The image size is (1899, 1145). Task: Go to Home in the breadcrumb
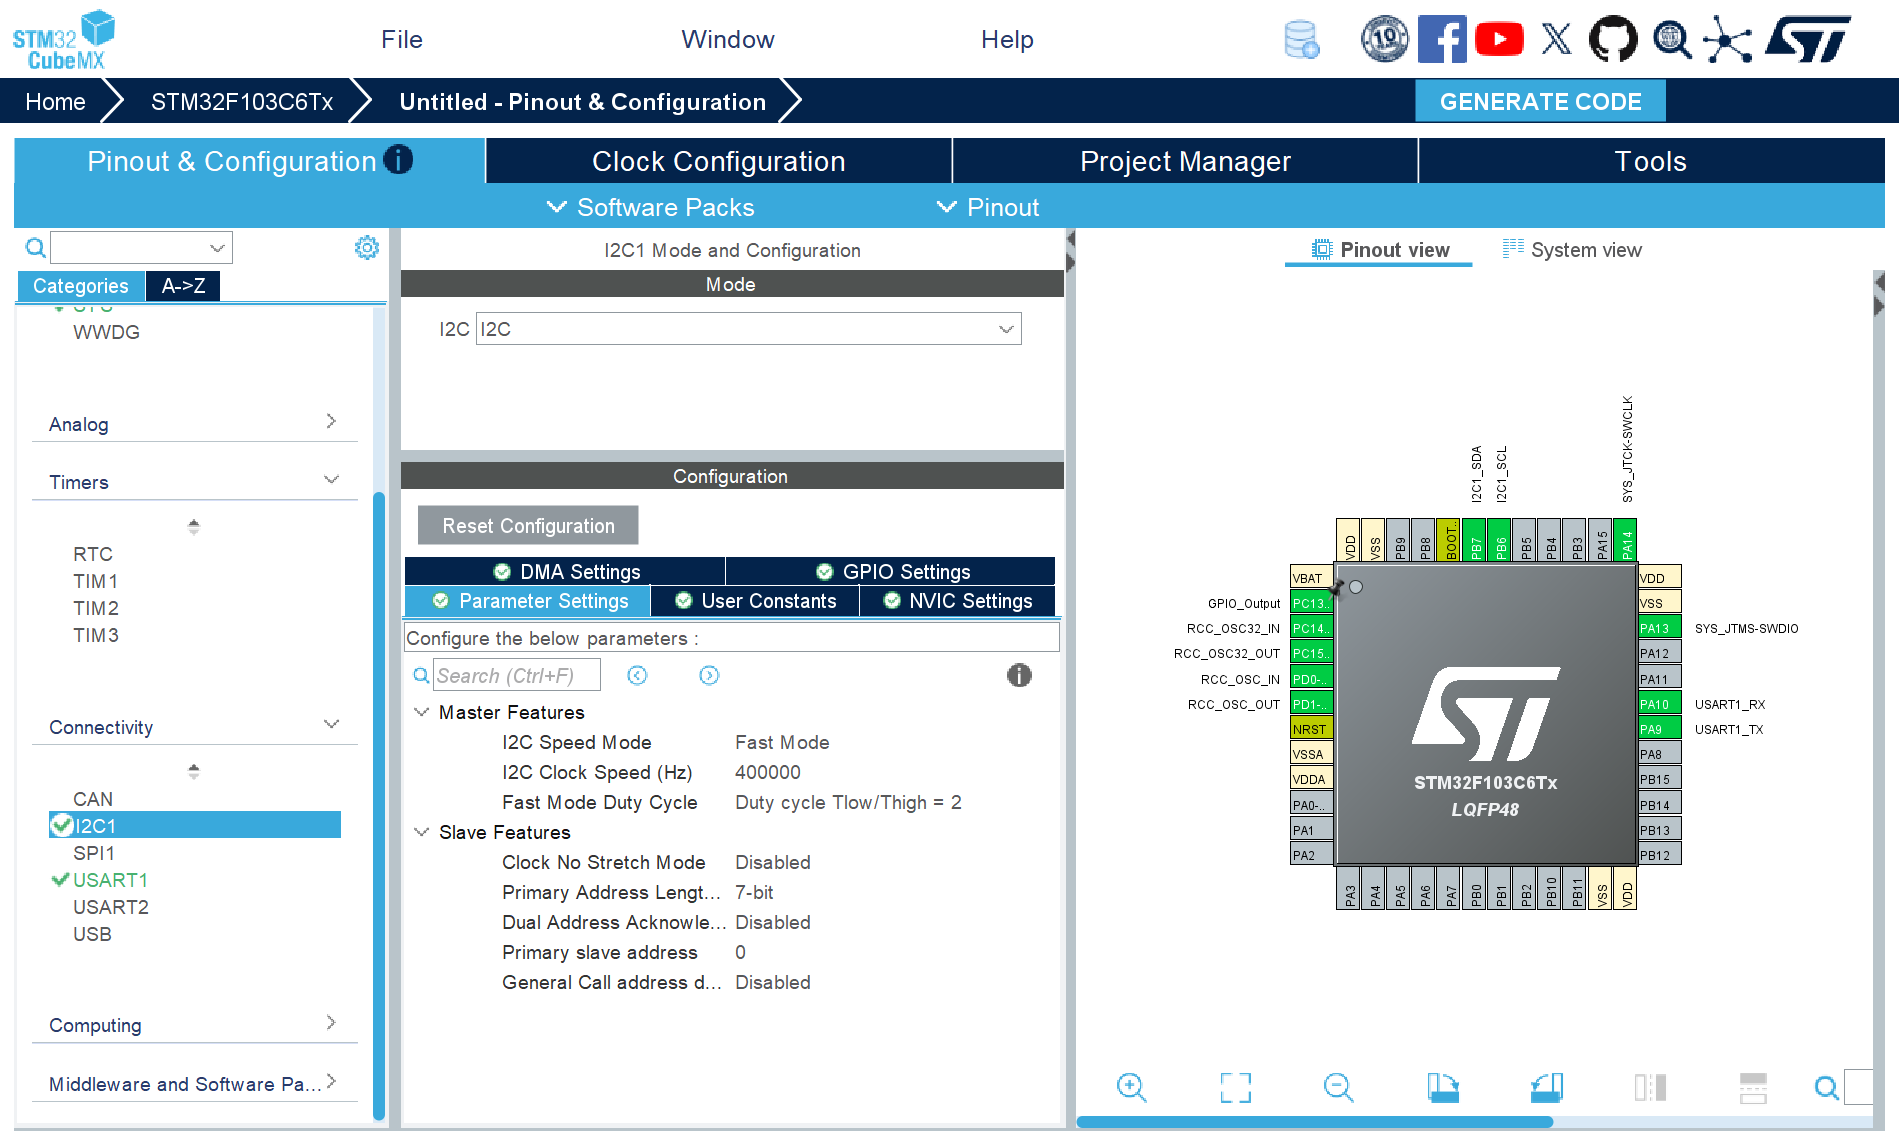tap(55, 101)
